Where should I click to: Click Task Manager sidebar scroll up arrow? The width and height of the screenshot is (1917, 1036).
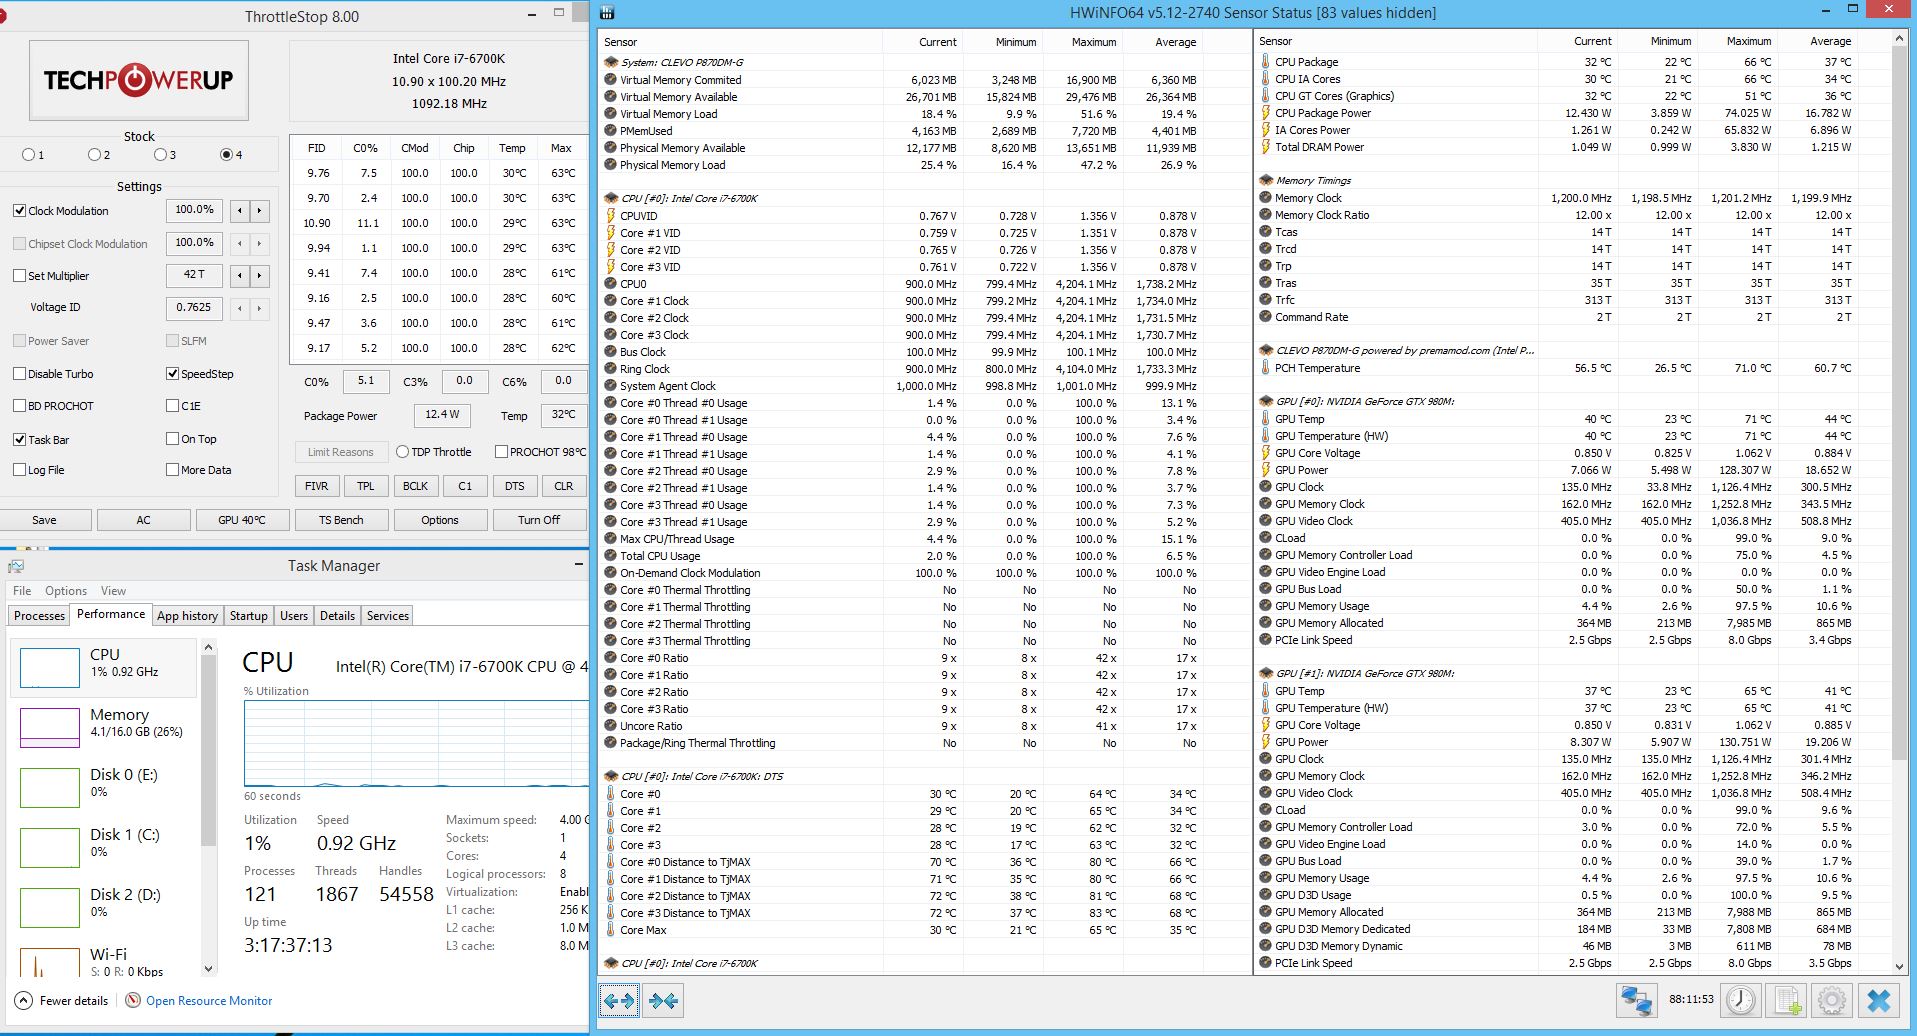[x=208, y=648]
